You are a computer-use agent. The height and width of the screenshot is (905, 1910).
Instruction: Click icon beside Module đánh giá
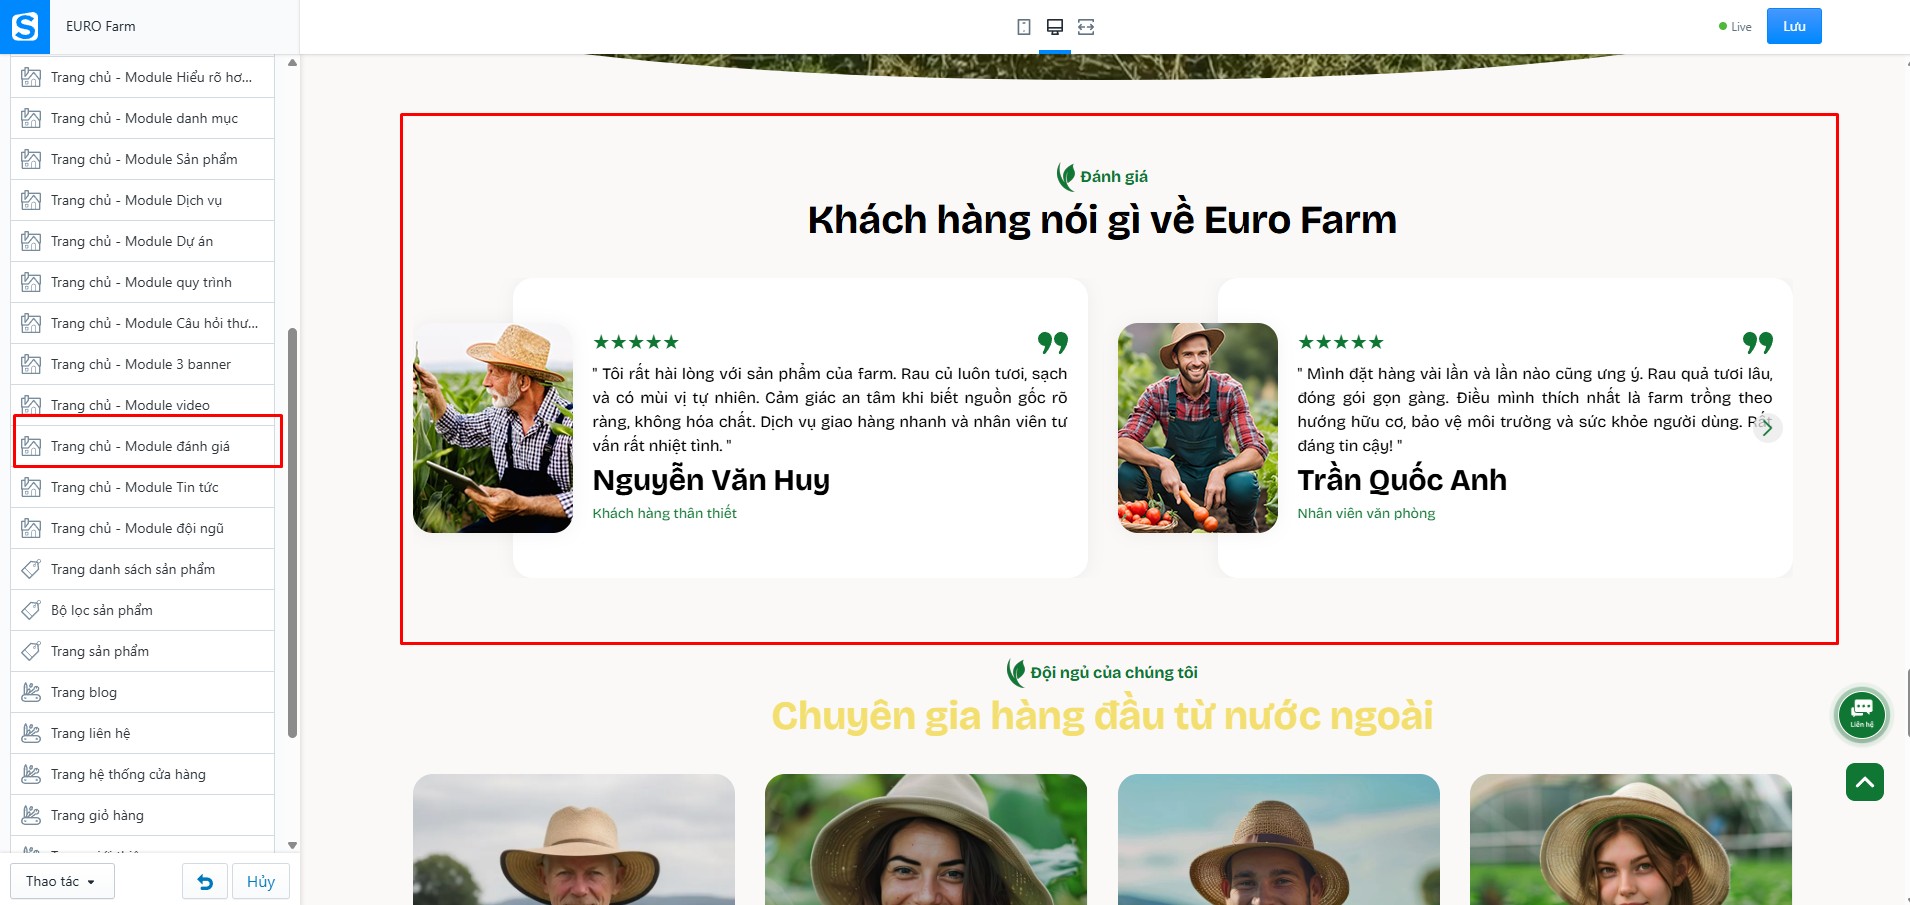click(31, 446)
